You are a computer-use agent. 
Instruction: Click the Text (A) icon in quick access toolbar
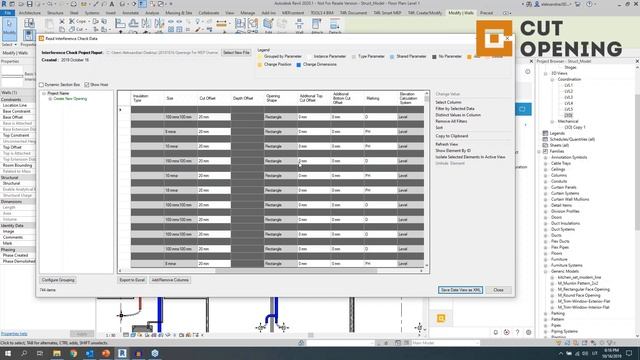point(111,4)
